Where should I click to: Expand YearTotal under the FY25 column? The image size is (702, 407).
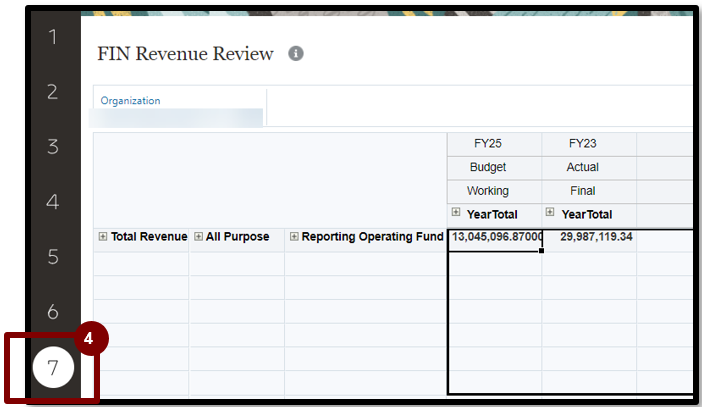[x=456, y=213]
